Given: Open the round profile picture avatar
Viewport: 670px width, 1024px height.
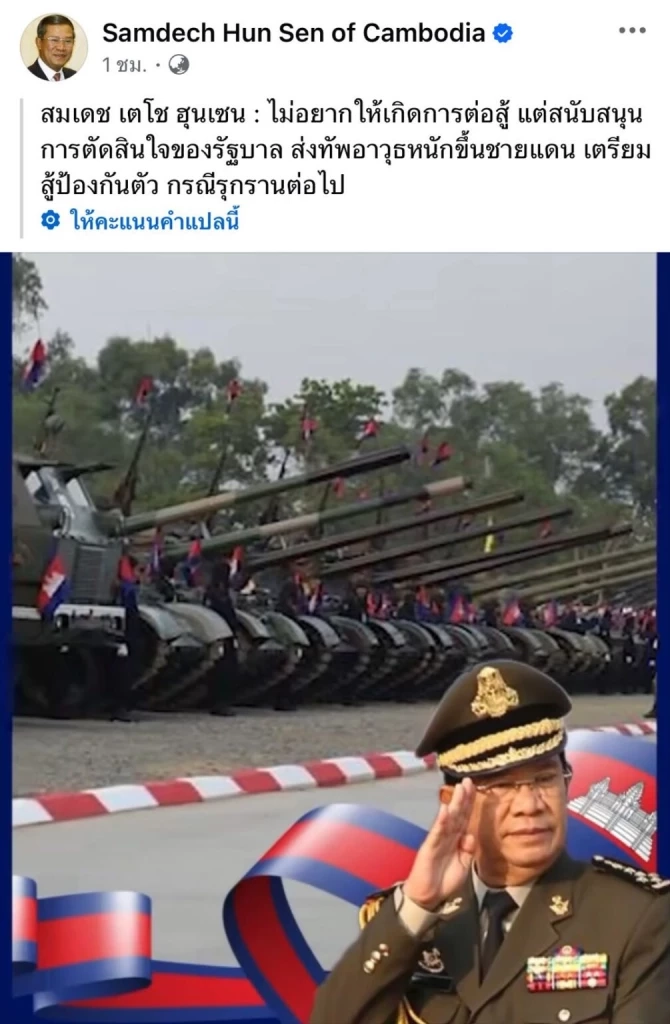Looking at the screenshot, I should pos(54,47).
